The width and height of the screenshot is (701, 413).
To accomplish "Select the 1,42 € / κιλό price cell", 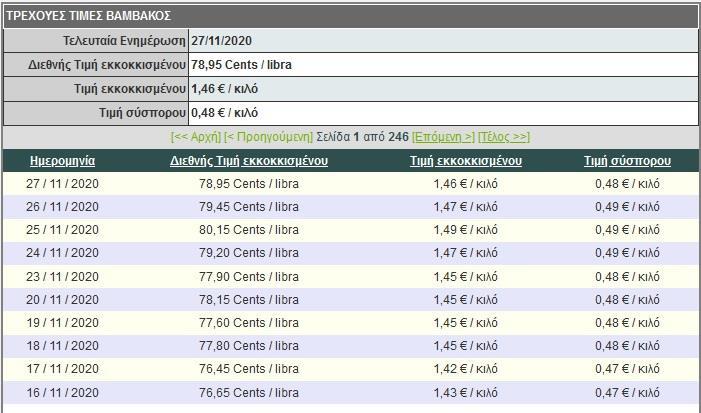I will (x=466, y=369).
